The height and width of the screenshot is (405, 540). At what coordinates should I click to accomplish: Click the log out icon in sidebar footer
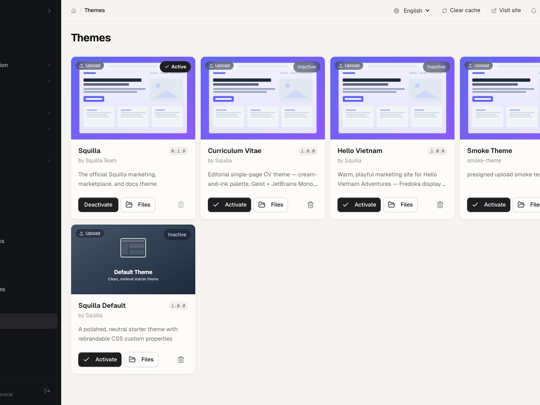point(47,391)
